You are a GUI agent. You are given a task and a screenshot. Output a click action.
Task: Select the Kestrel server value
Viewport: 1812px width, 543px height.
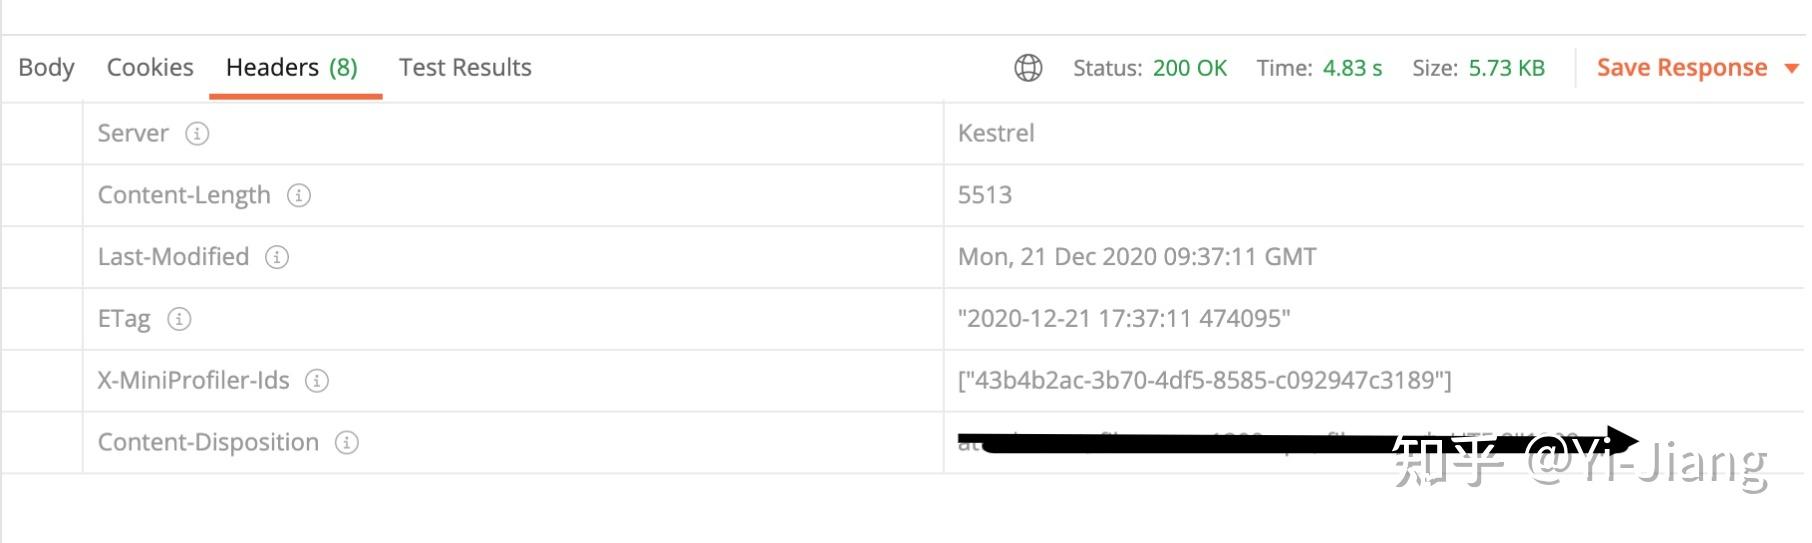(x=996, y=134)
